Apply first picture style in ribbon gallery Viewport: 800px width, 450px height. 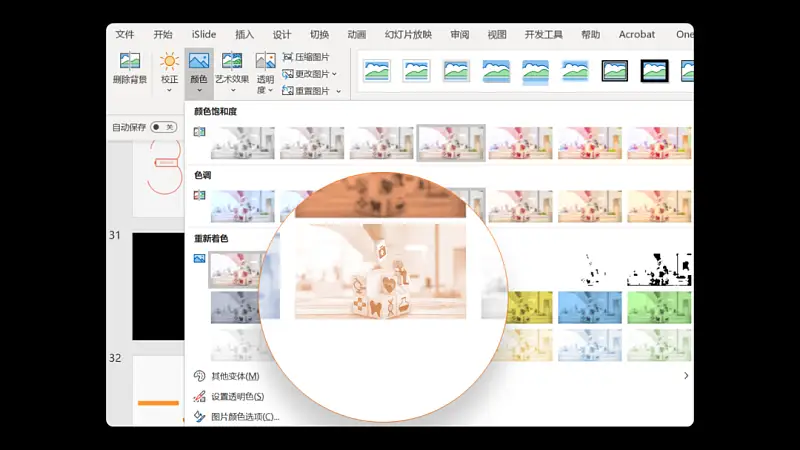point(377,71)
